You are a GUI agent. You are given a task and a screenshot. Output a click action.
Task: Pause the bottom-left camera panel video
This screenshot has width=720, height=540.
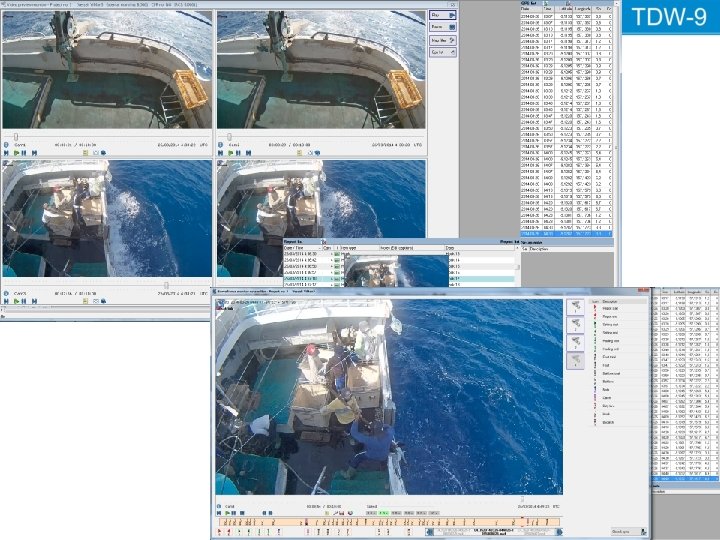pyautogui.click(x=23, y=301)
